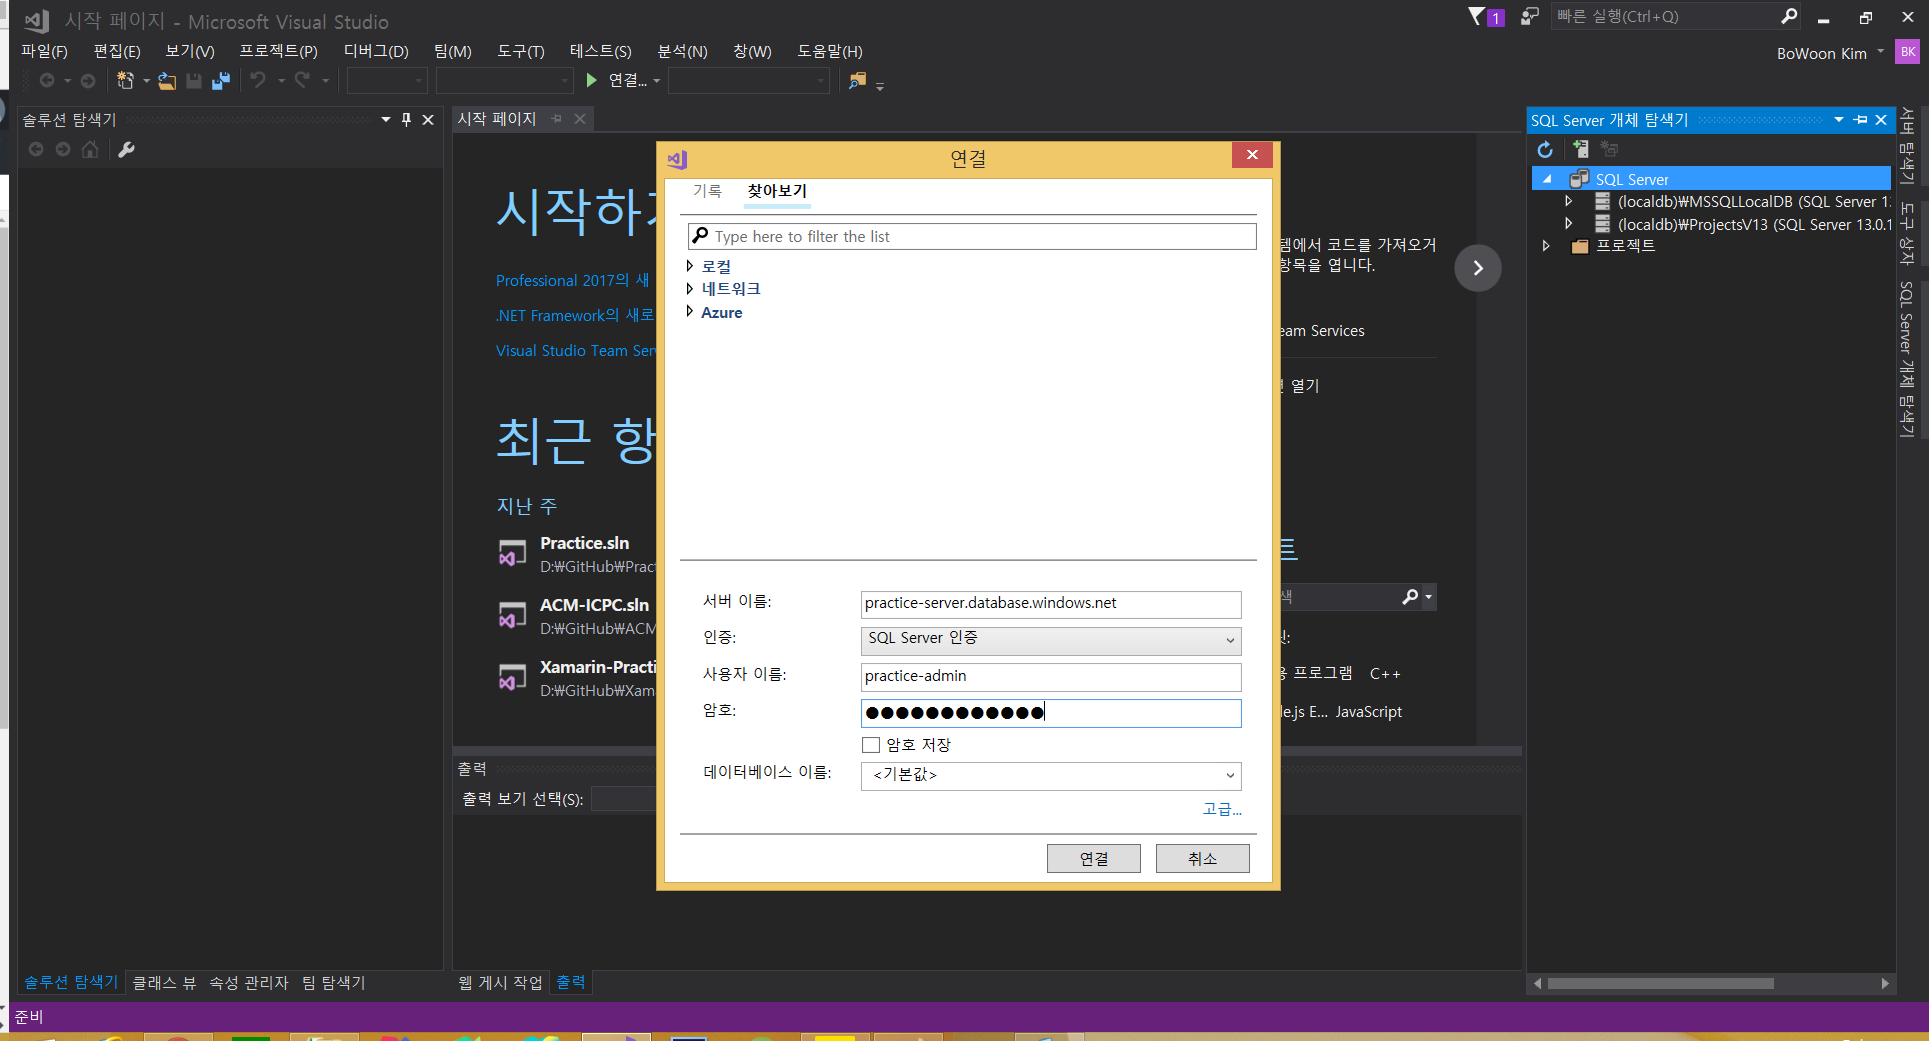Click the 취소 button in dialog
The width and height of the screenshot is (1929, 1041).
pos(1202,859)
